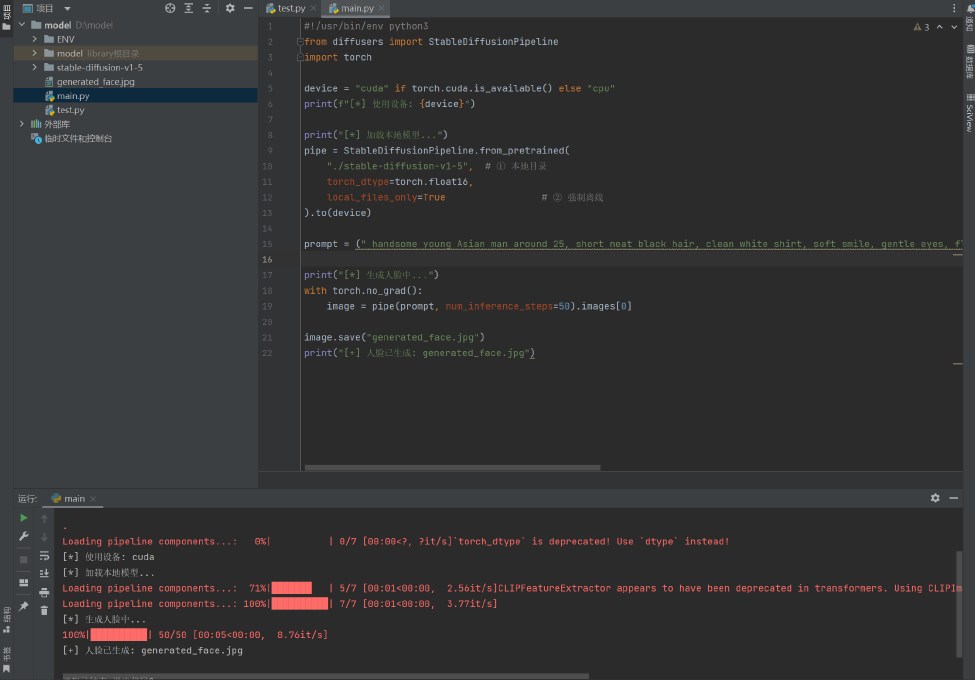Collapse the model D:\model root node
Screen dimensions: 975x680
[x=22, y=25]
